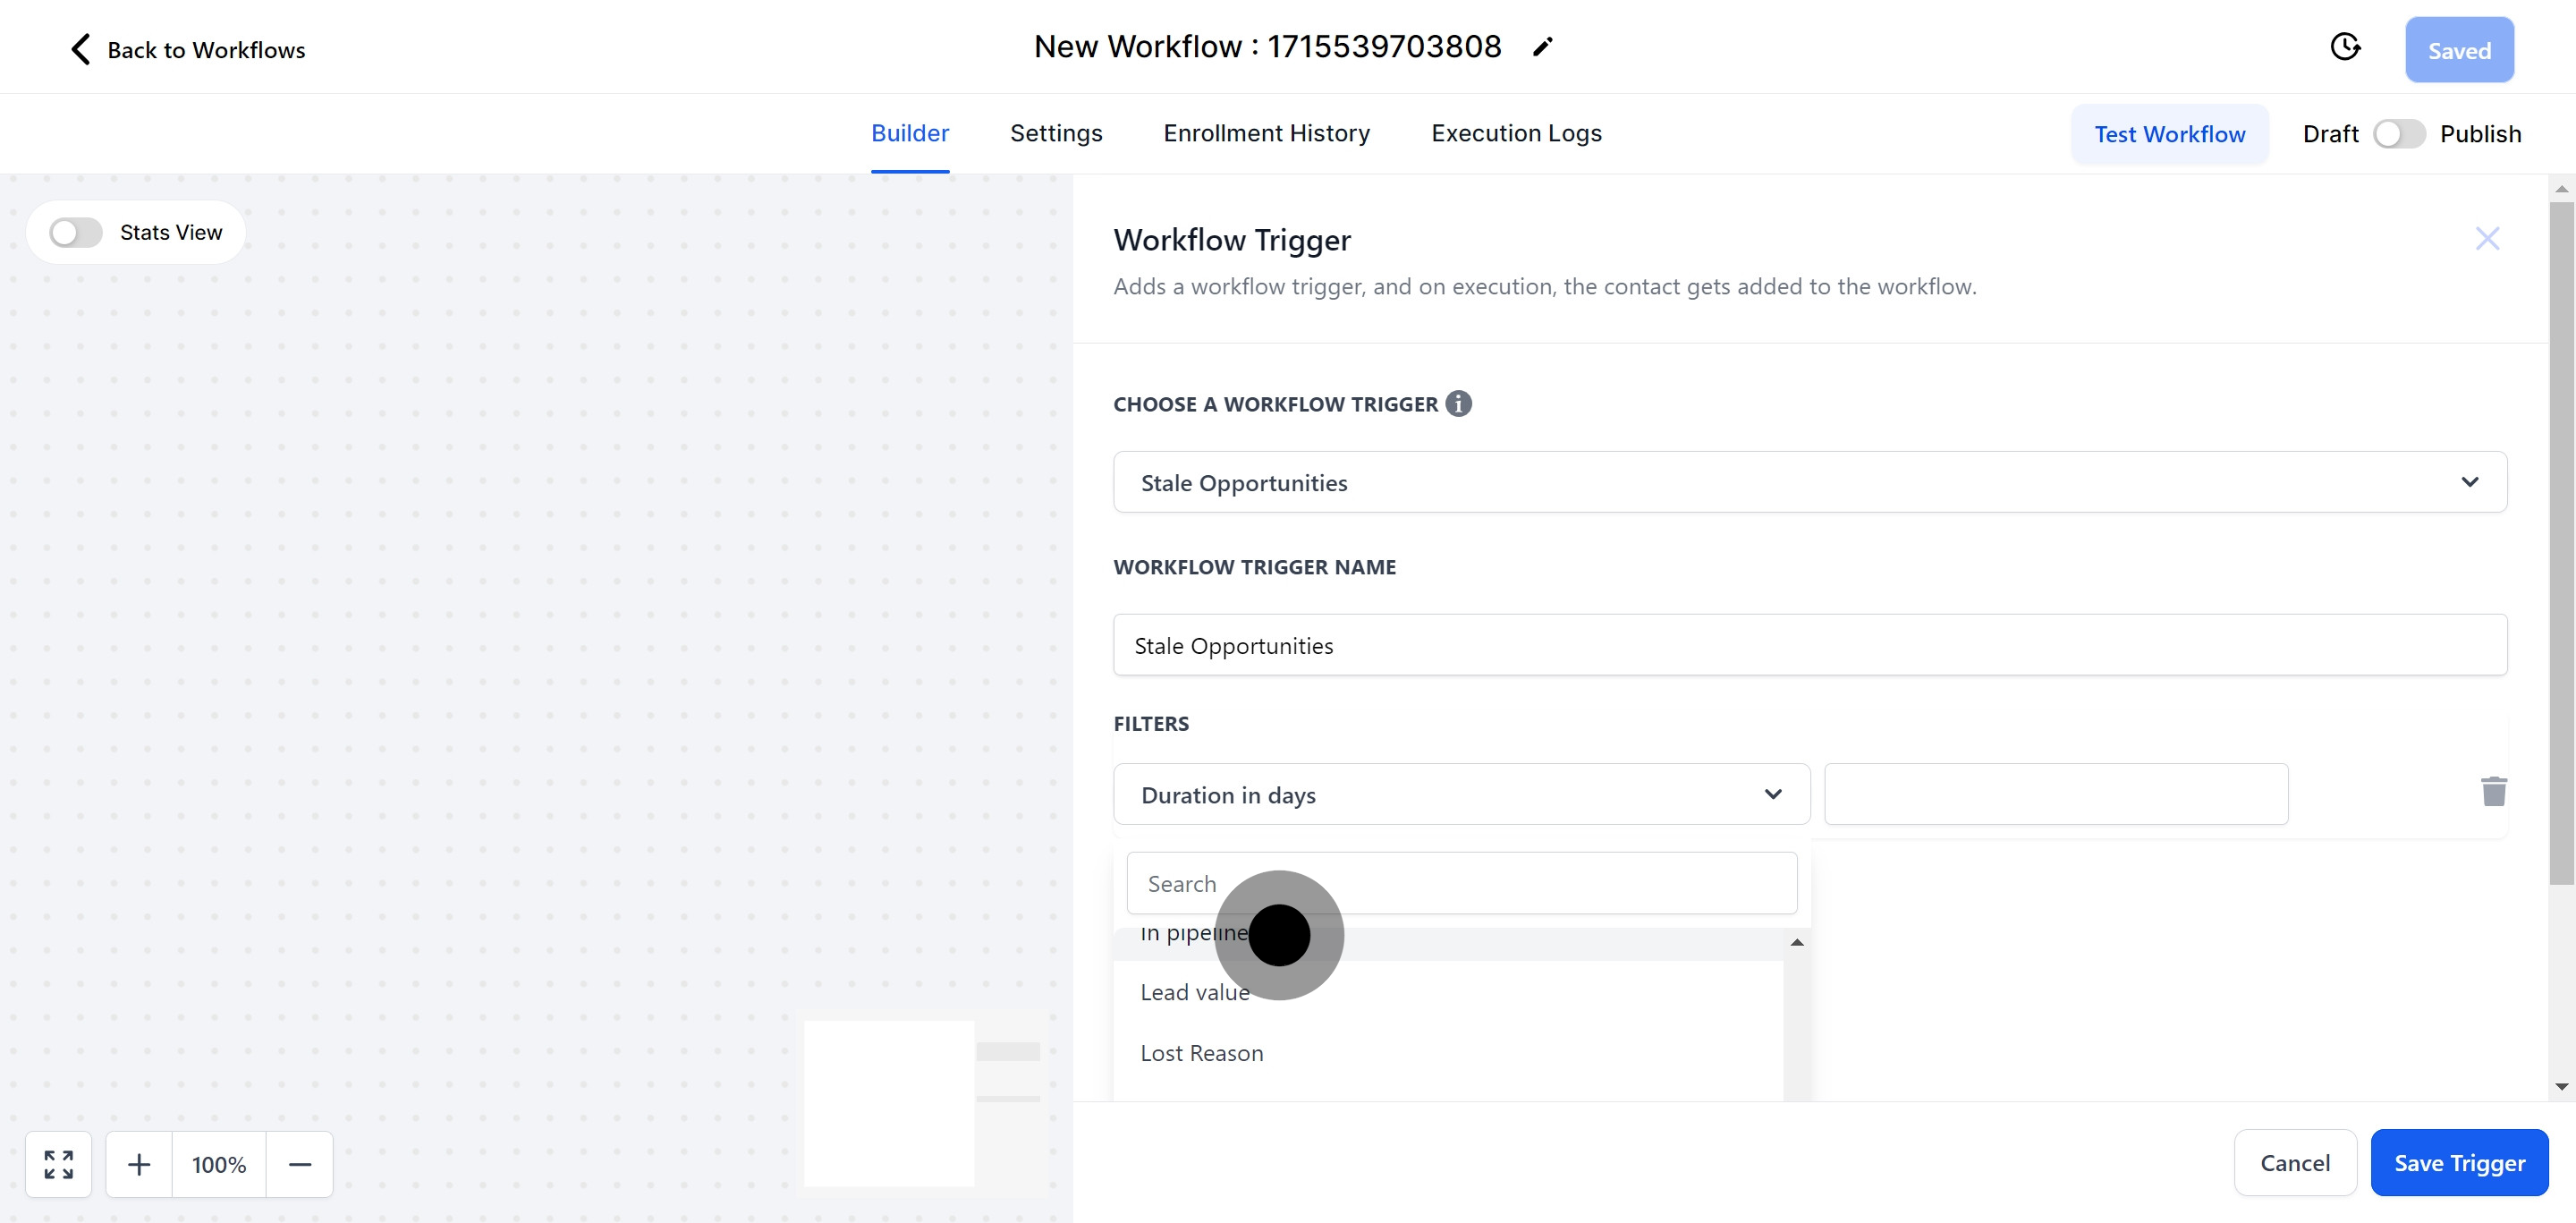This screenshot has width=2576, height=1223.
Task: Click the info icon beside trigger heading
Action: tap(1458, 403)
